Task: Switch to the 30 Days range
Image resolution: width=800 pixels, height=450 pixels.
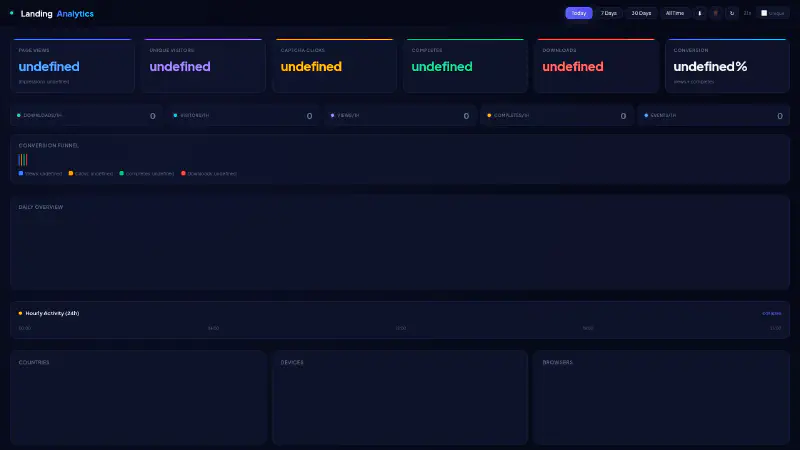Action: tap(641, 13)
